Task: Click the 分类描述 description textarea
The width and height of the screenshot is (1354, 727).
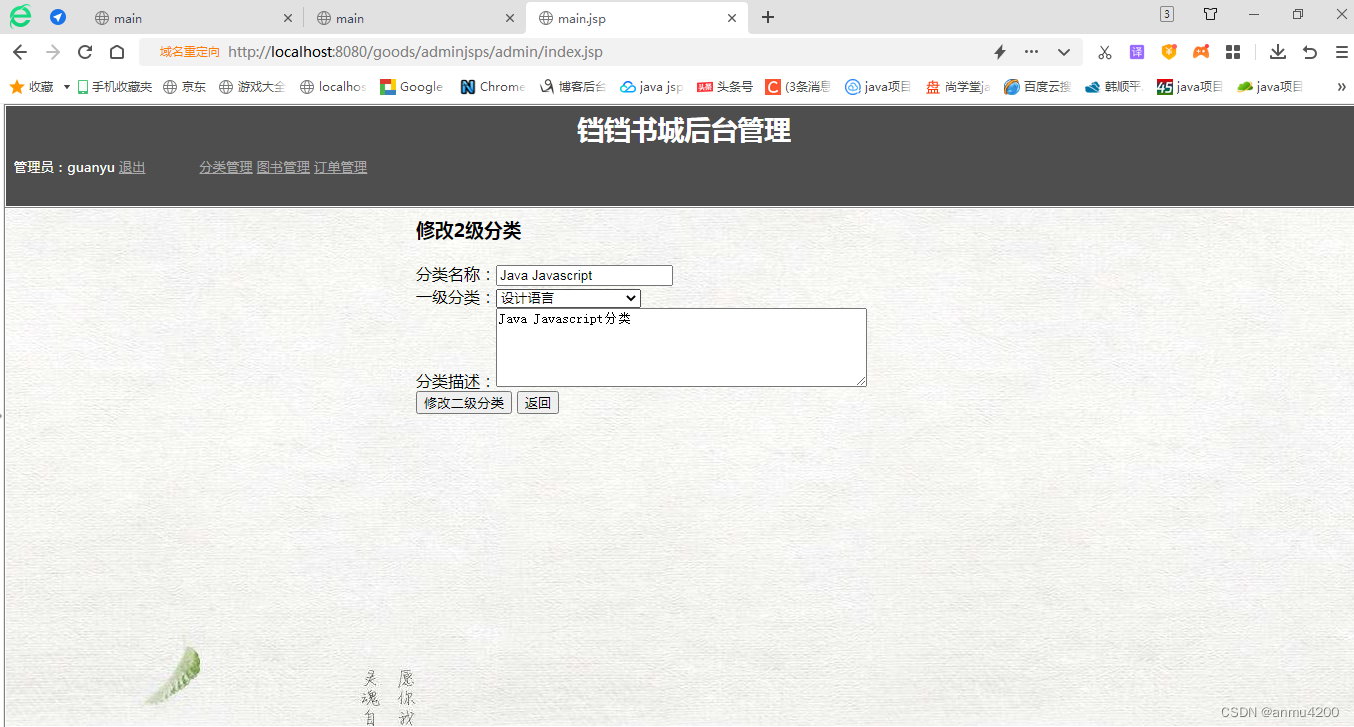Action: 681,347
